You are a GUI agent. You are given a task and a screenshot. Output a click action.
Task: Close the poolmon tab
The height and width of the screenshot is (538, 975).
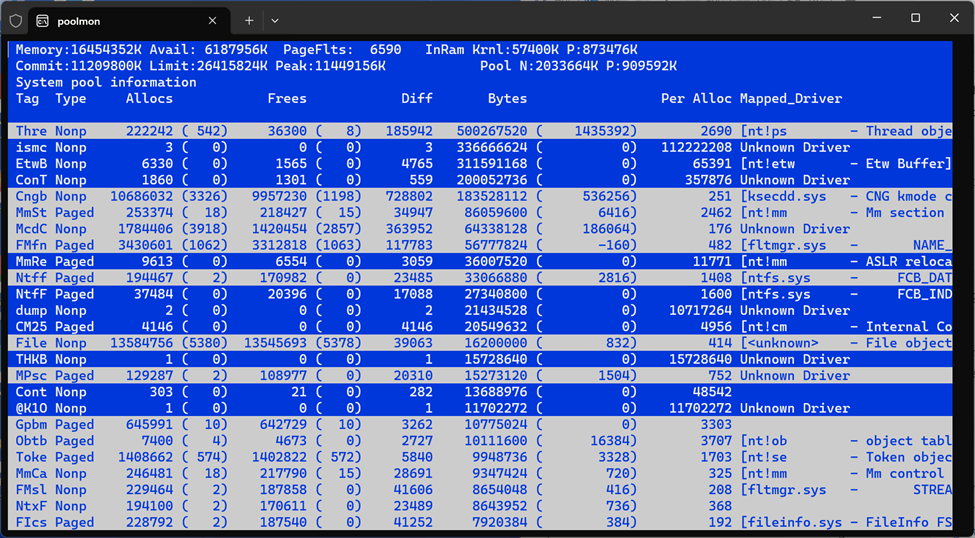click(212, 21)
